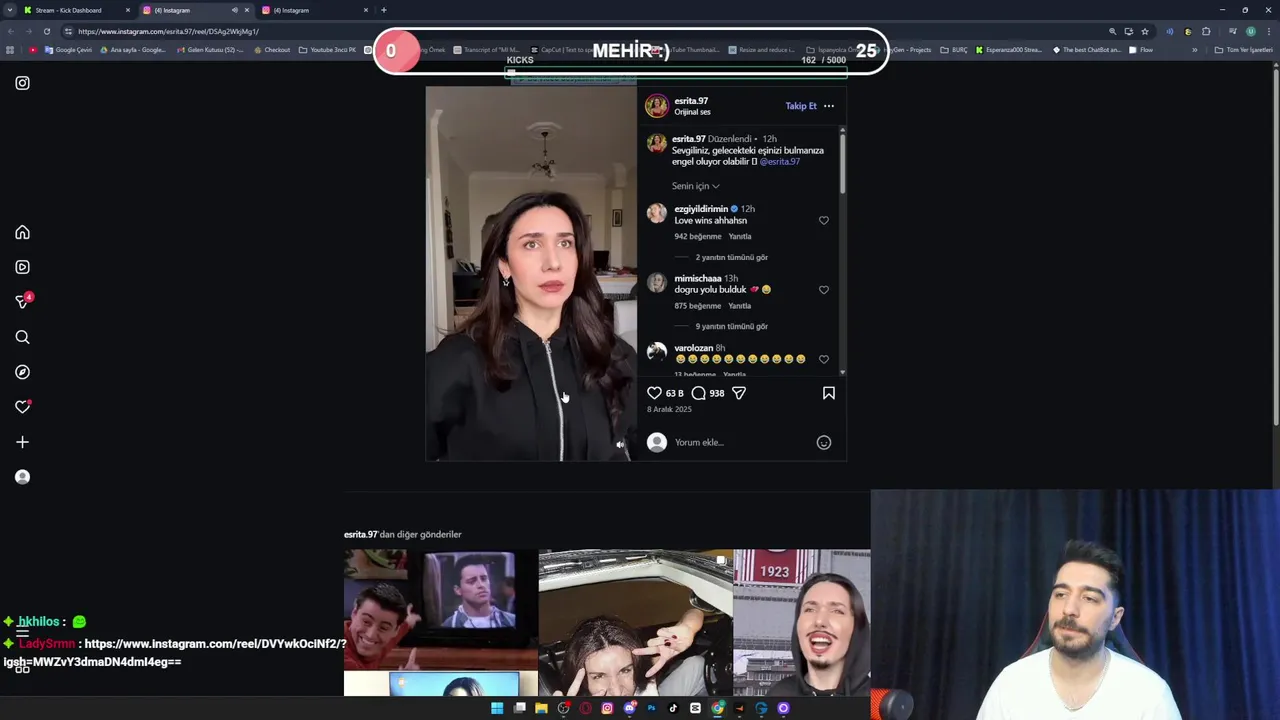Click share paper-plane icon under post
The height and width of the screenshot is (720, 1280).
point(739,393)
